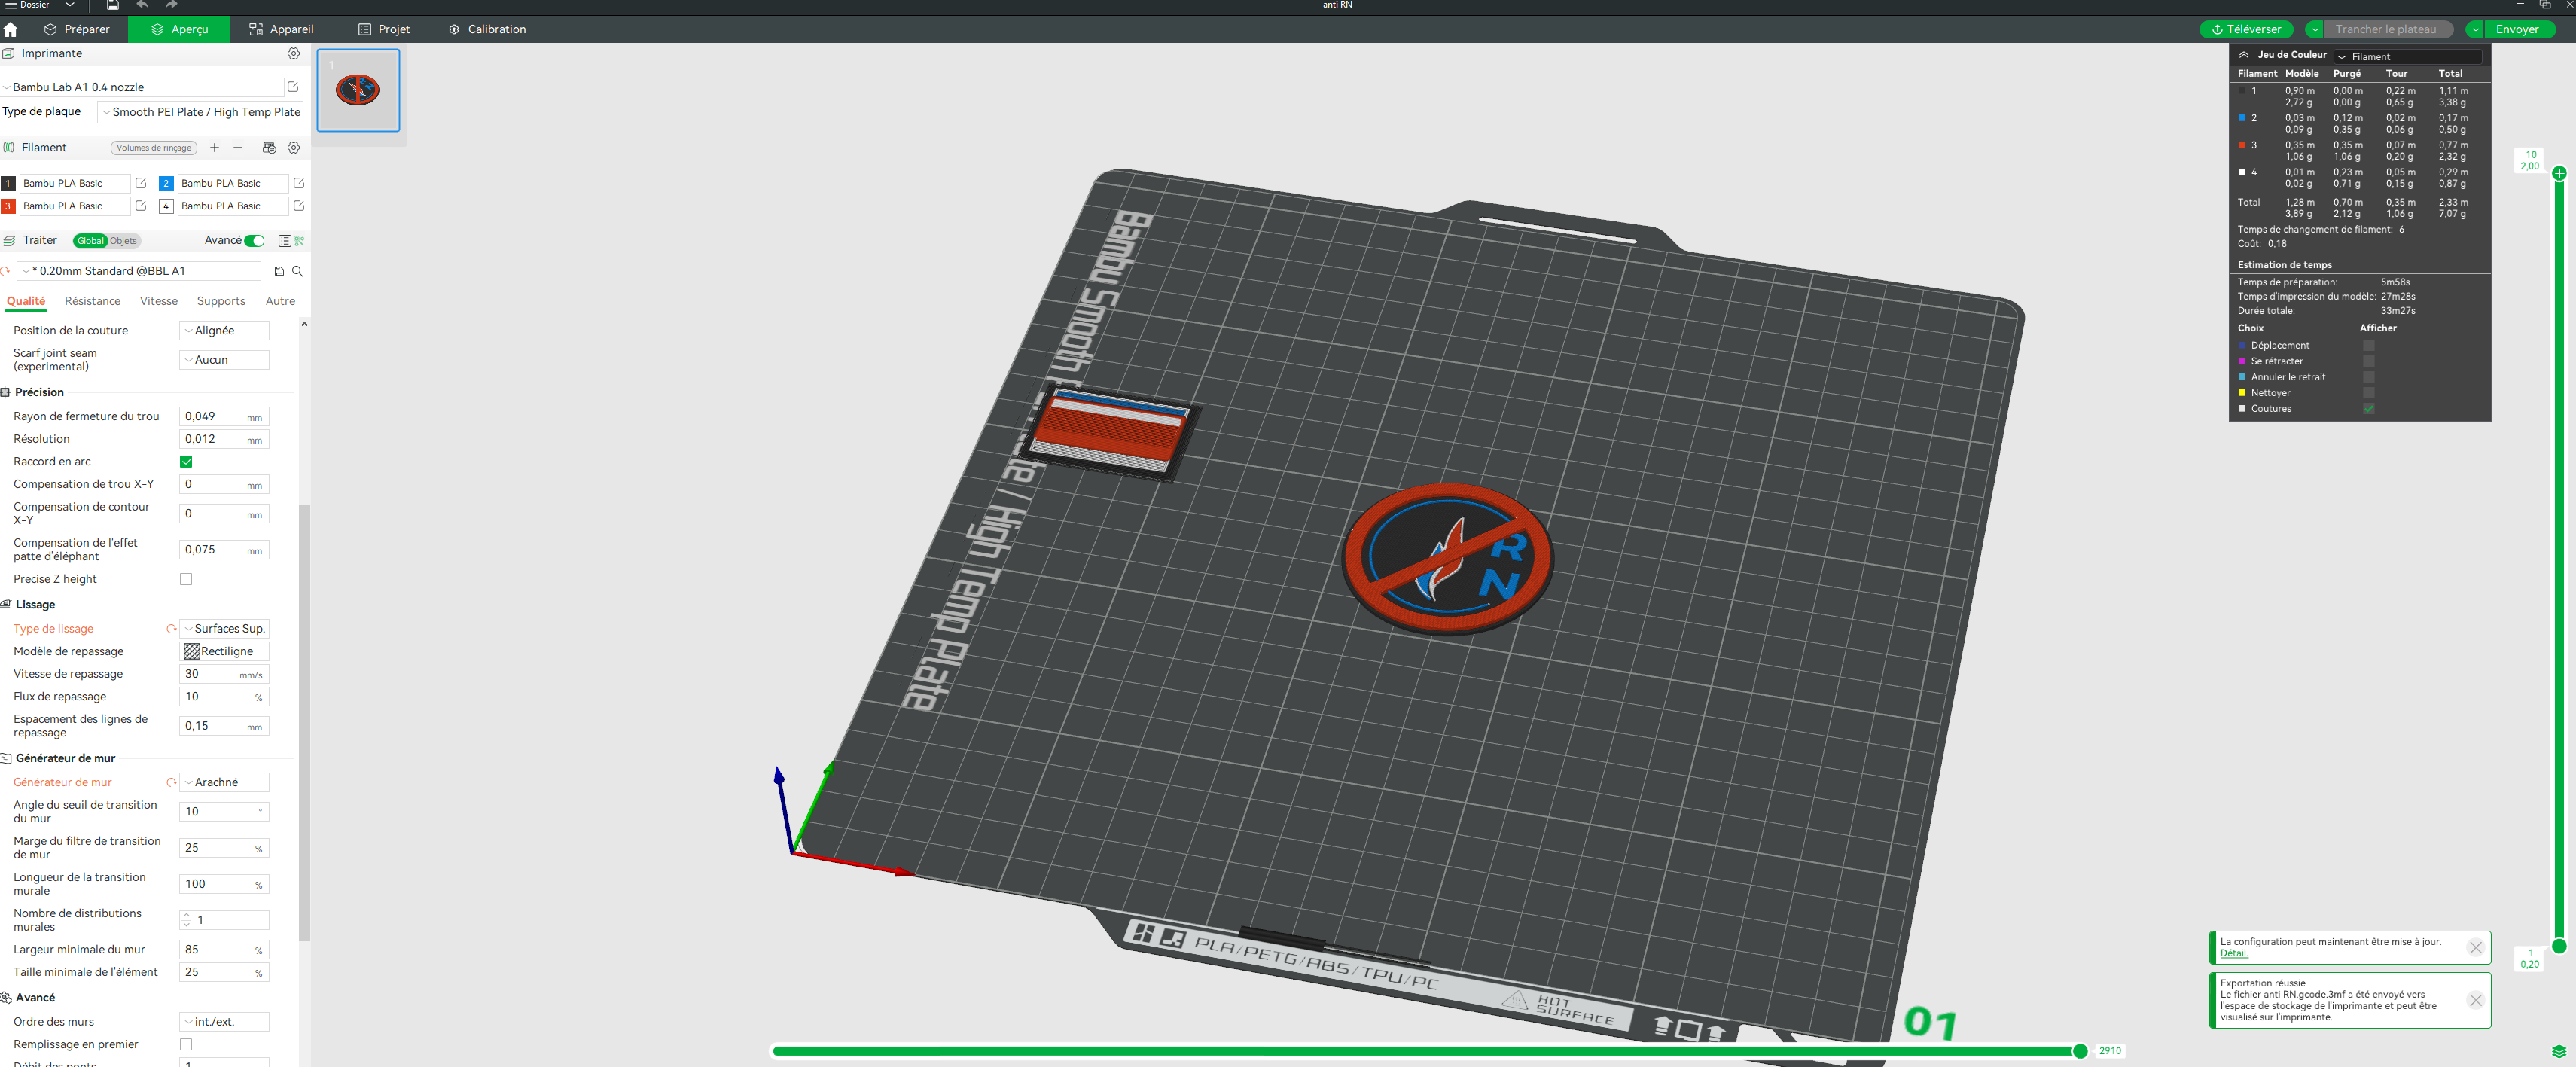Screen dimensions: 2576x1067
Task: Click filament 2 blue color swatch
Action: [166, 183]
